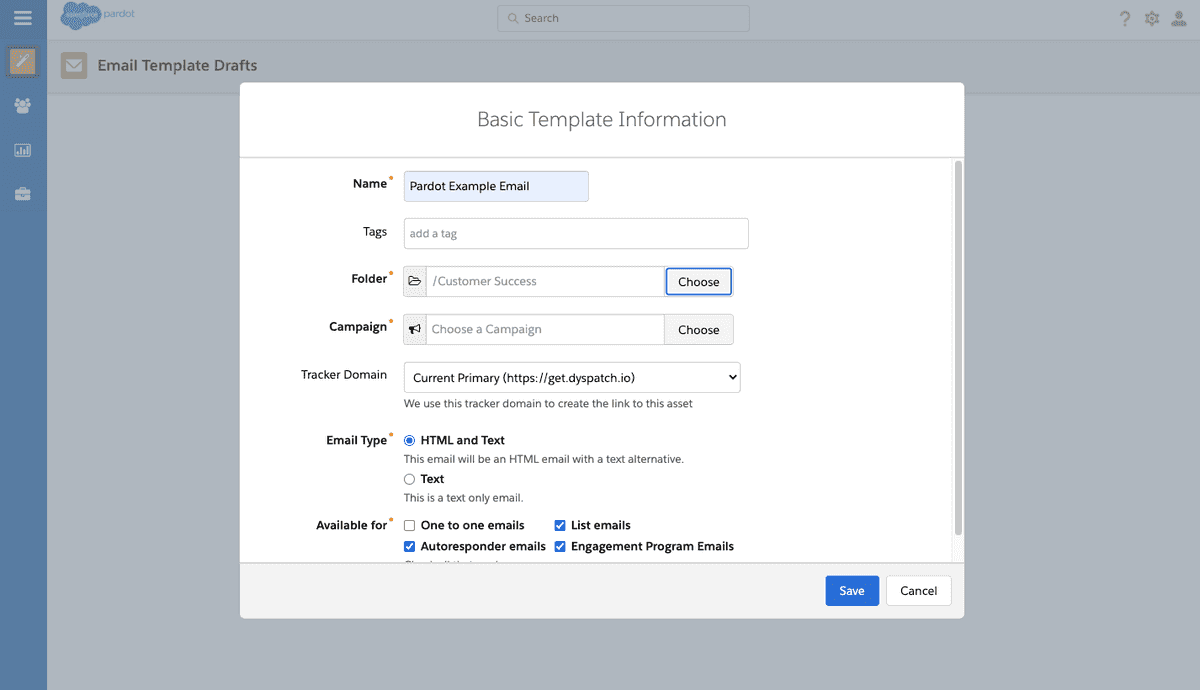Uncheck List emails
This screenshot has width=1200, height=690.
[x=560, y=525]
